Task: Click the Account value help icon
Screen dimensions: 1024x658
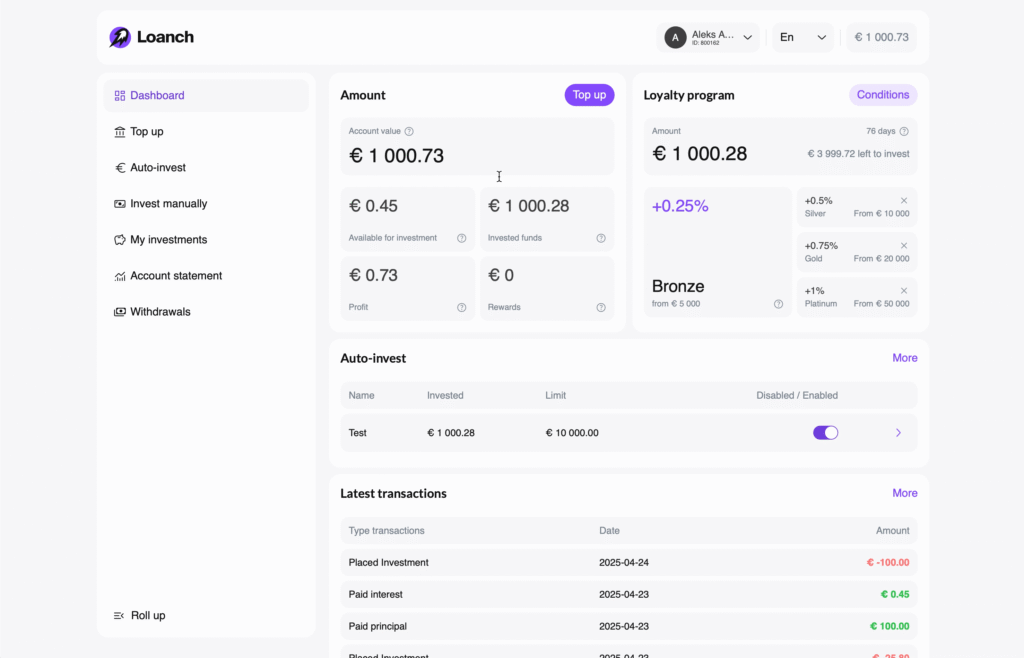Action: coord(409,131)
